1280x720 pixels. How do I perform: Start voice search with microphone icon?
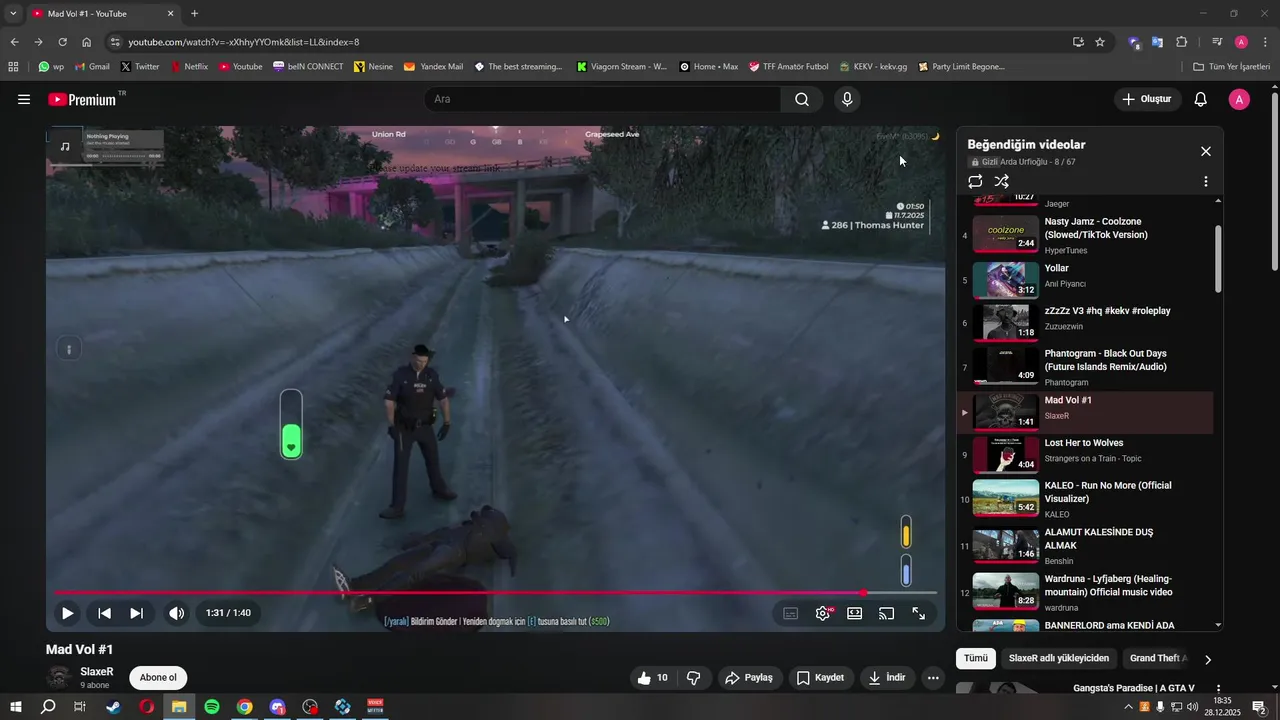click(x=847, y=99)
